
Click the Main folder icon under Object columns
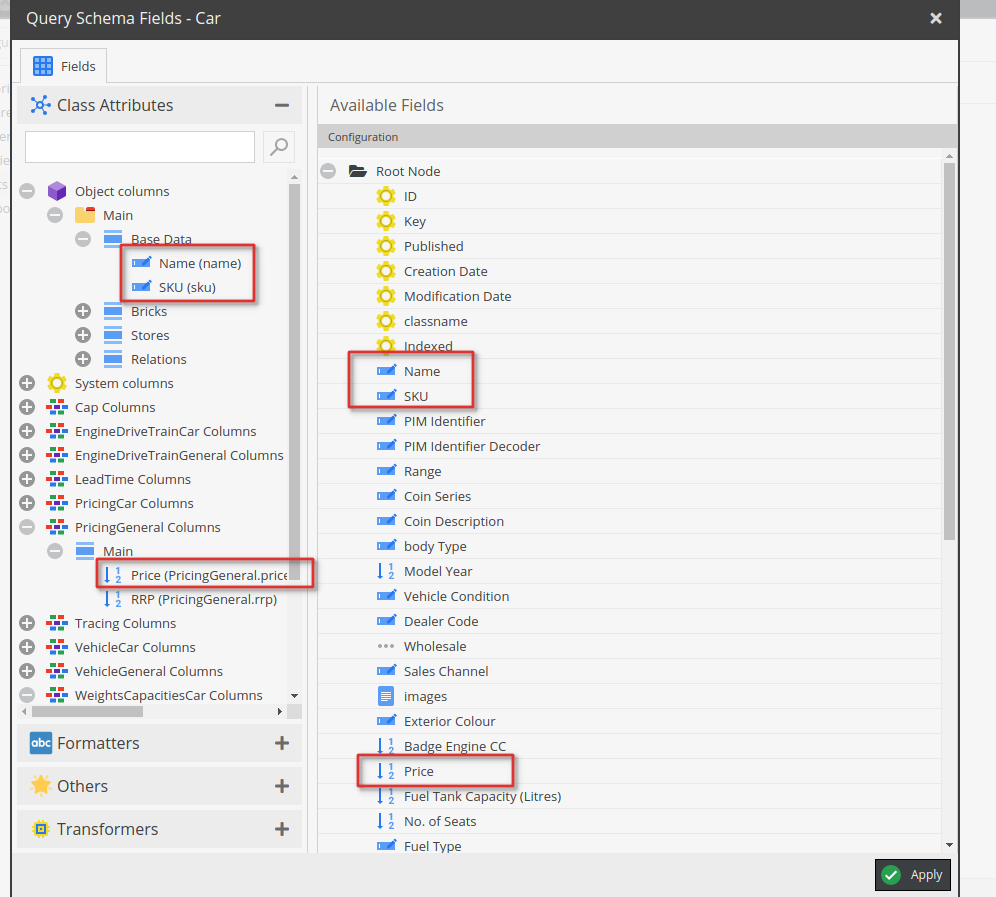tap(84, 215)
